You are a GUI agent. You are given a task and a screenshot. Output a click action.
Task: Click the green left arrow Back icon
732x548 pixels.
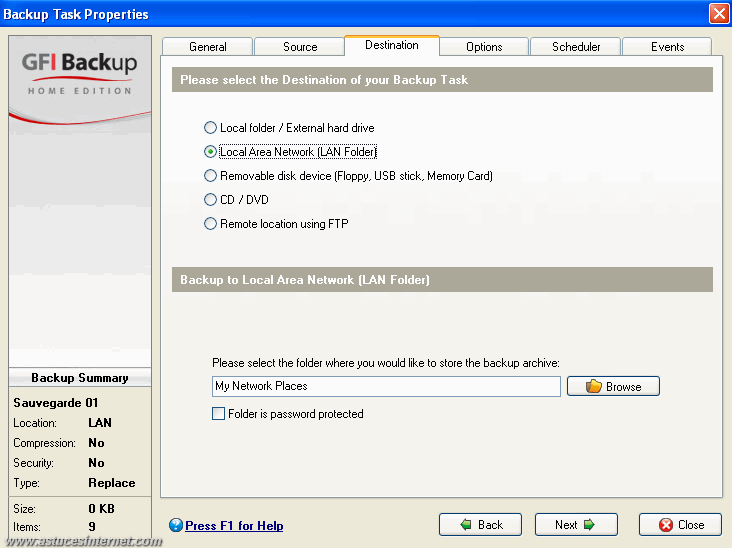[466, 525]
